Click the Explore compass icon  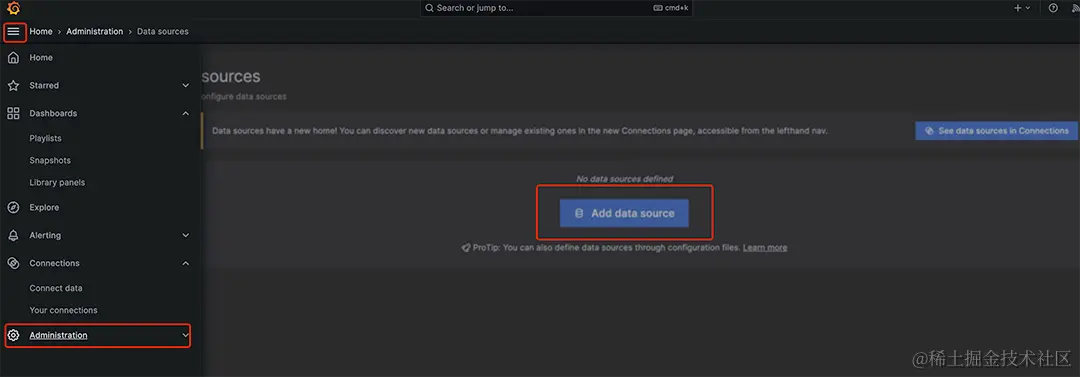(13, 207)
